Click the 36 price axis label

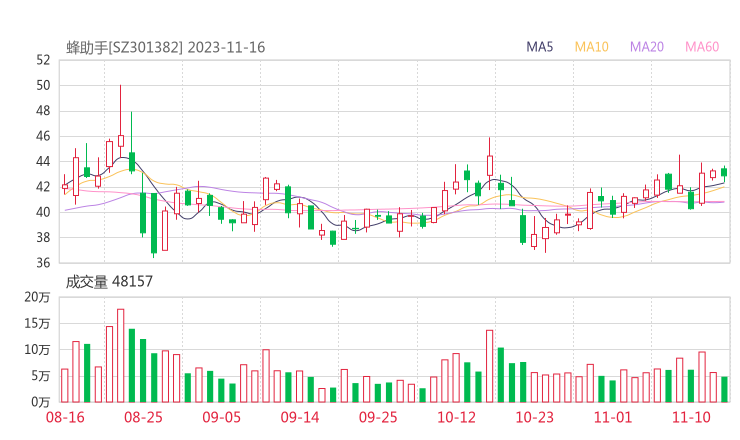tap(43, 263)
